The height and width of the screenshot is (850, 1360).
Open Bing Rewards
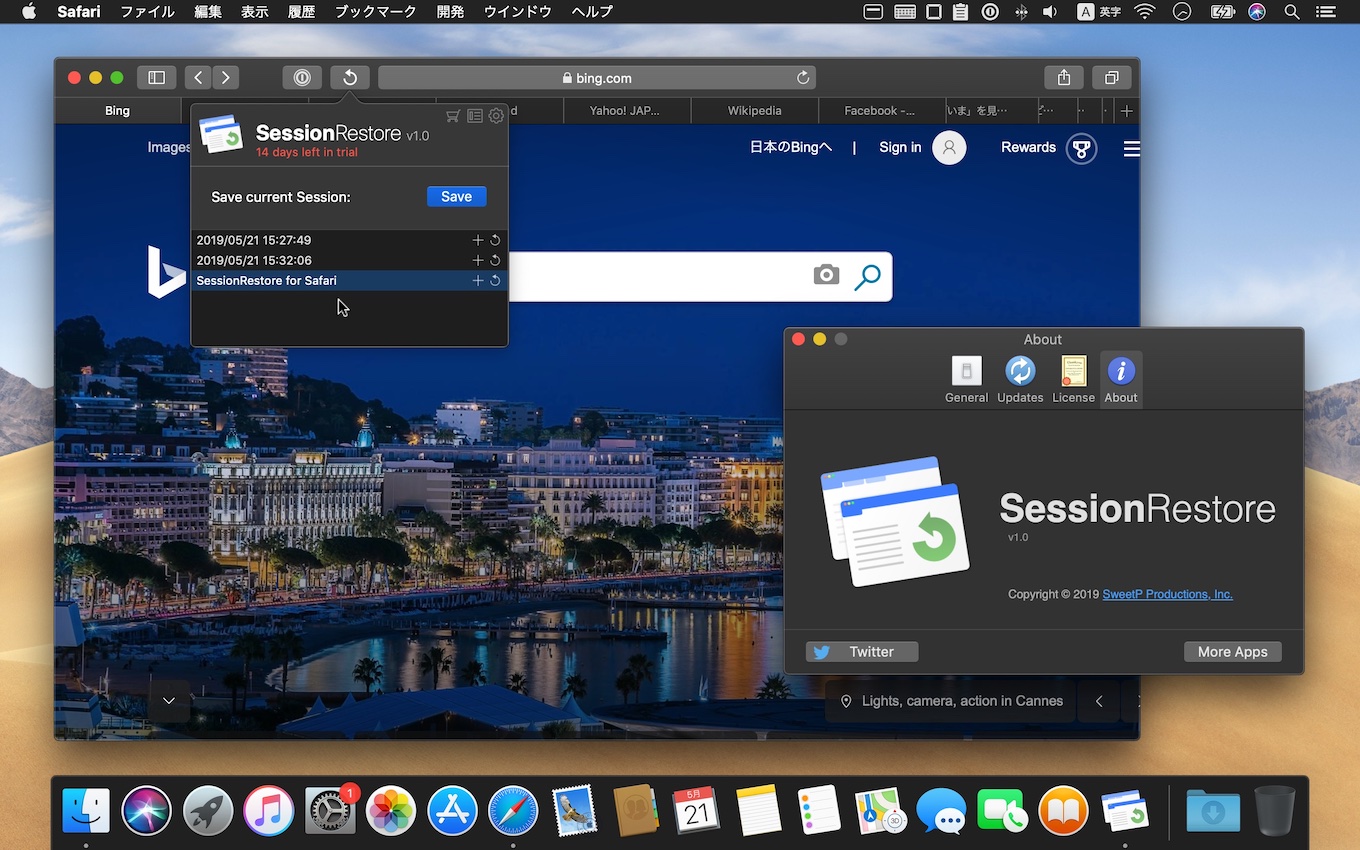[1049, 148]
